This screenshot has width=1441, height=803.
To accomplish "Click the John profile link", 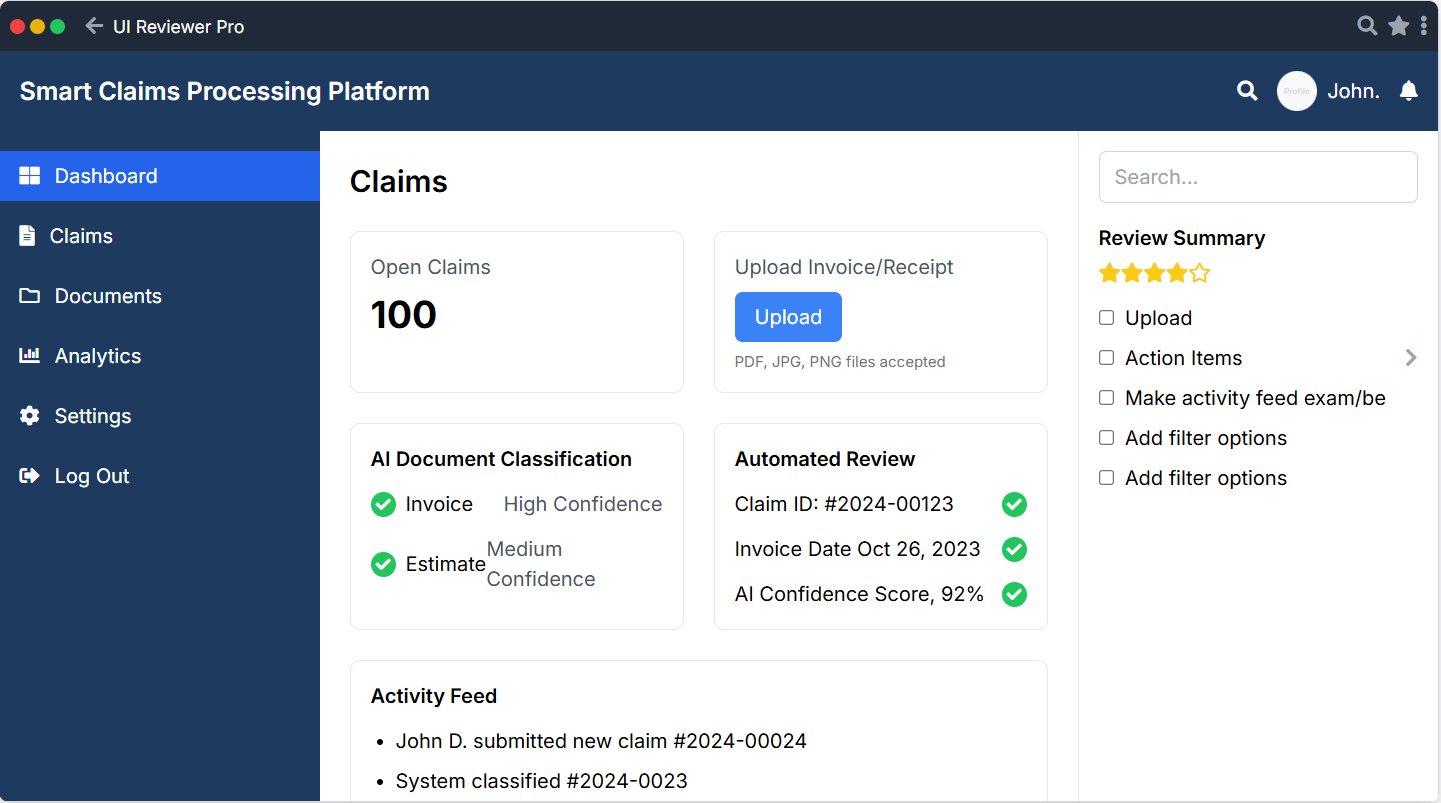I will [1353, 90].
